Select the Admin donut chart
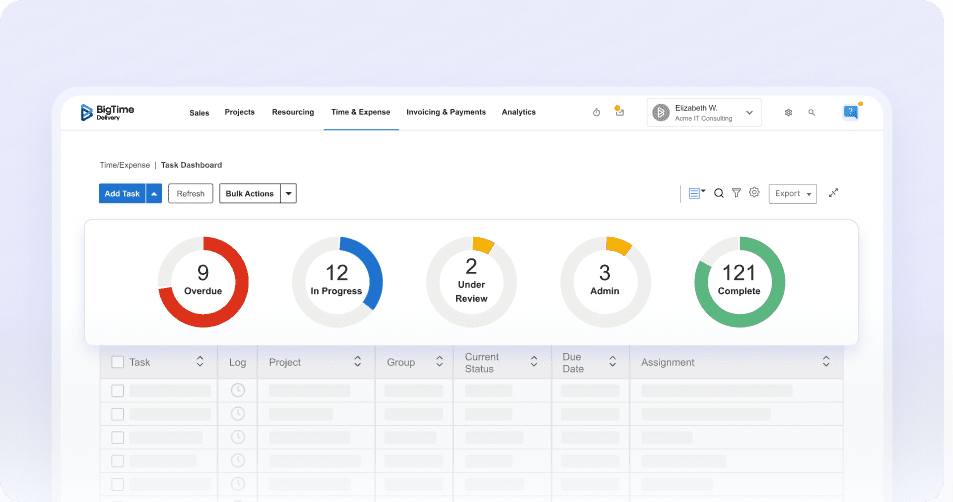The height and width of the screenshot is (502, 953). coord(605,281)
